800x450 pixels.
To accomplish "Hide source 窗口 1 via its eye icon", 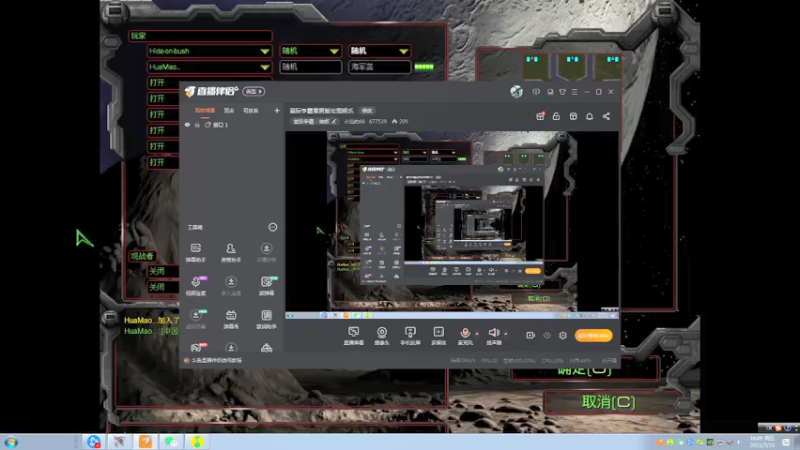I will click(187, 125).
